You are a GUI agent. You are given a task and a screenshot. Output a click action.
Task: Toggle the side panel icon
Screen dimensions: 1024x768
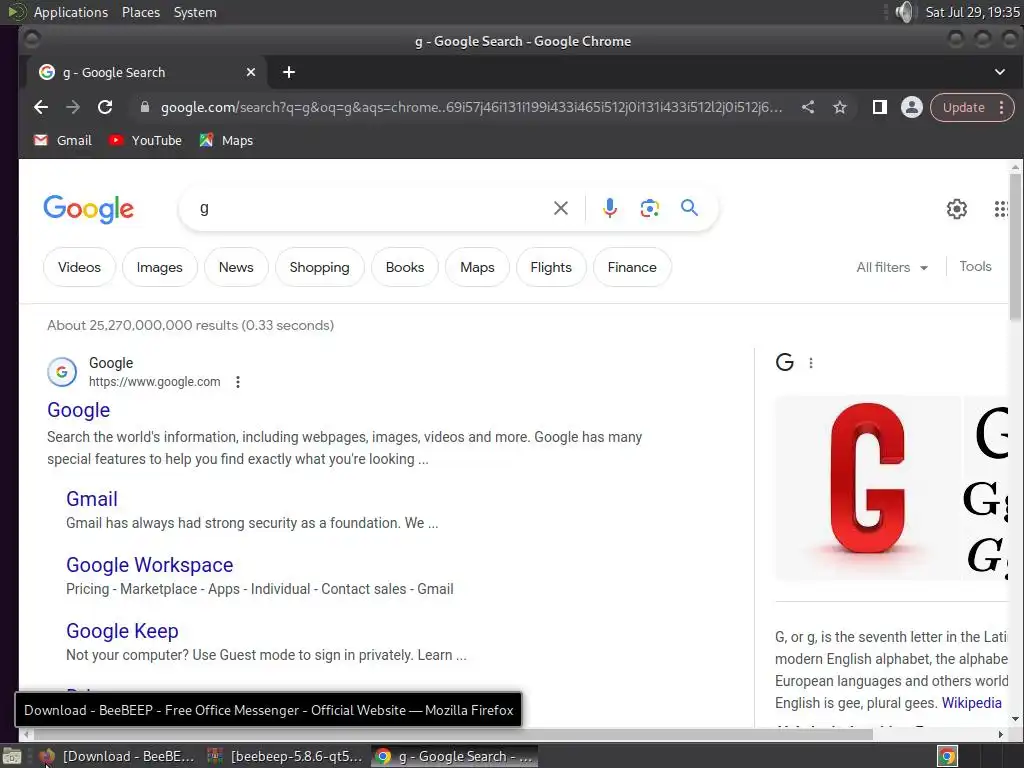[x=880, y=107]
